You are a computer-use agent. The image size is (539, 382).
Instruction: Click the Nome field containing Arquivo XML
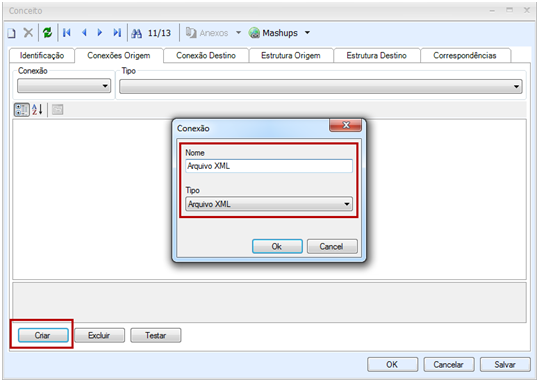coord(269,166)
